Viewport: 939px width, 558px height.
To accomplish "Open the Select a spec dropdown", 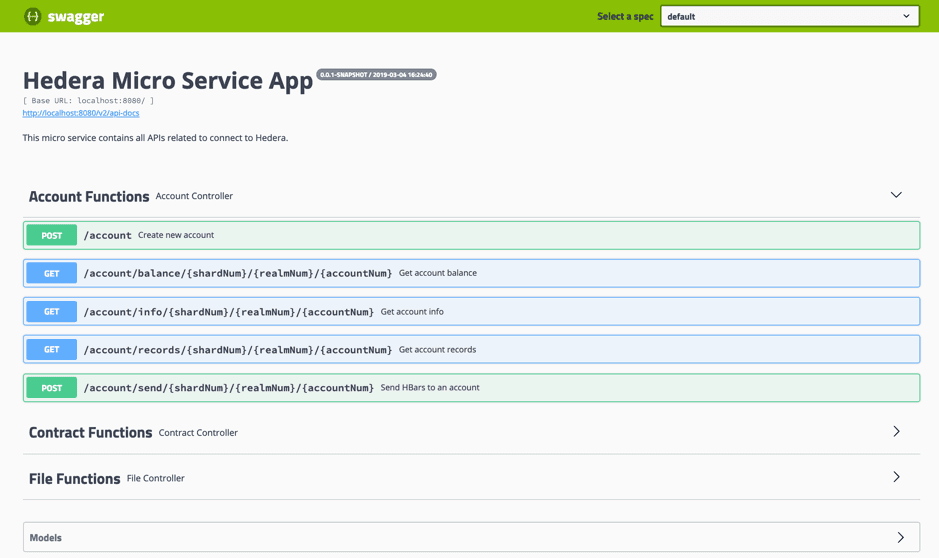I will click(790, 16).
